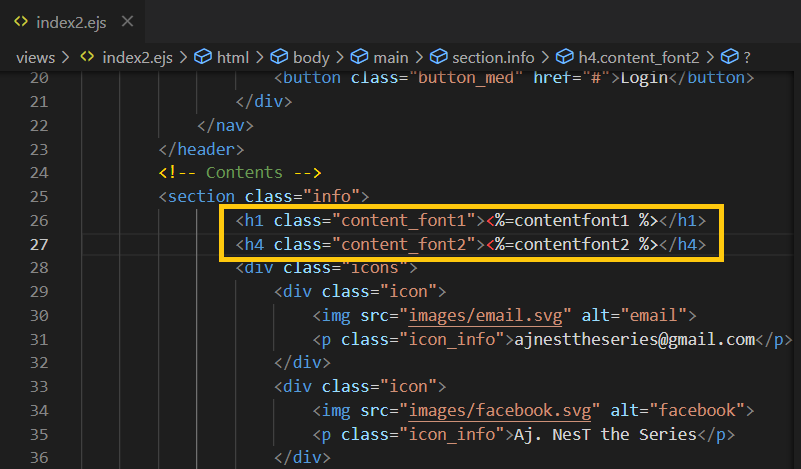Follow the images/email.svg path link
The width and height of the screenshot is (801, 469).
(x=485, y=316)
